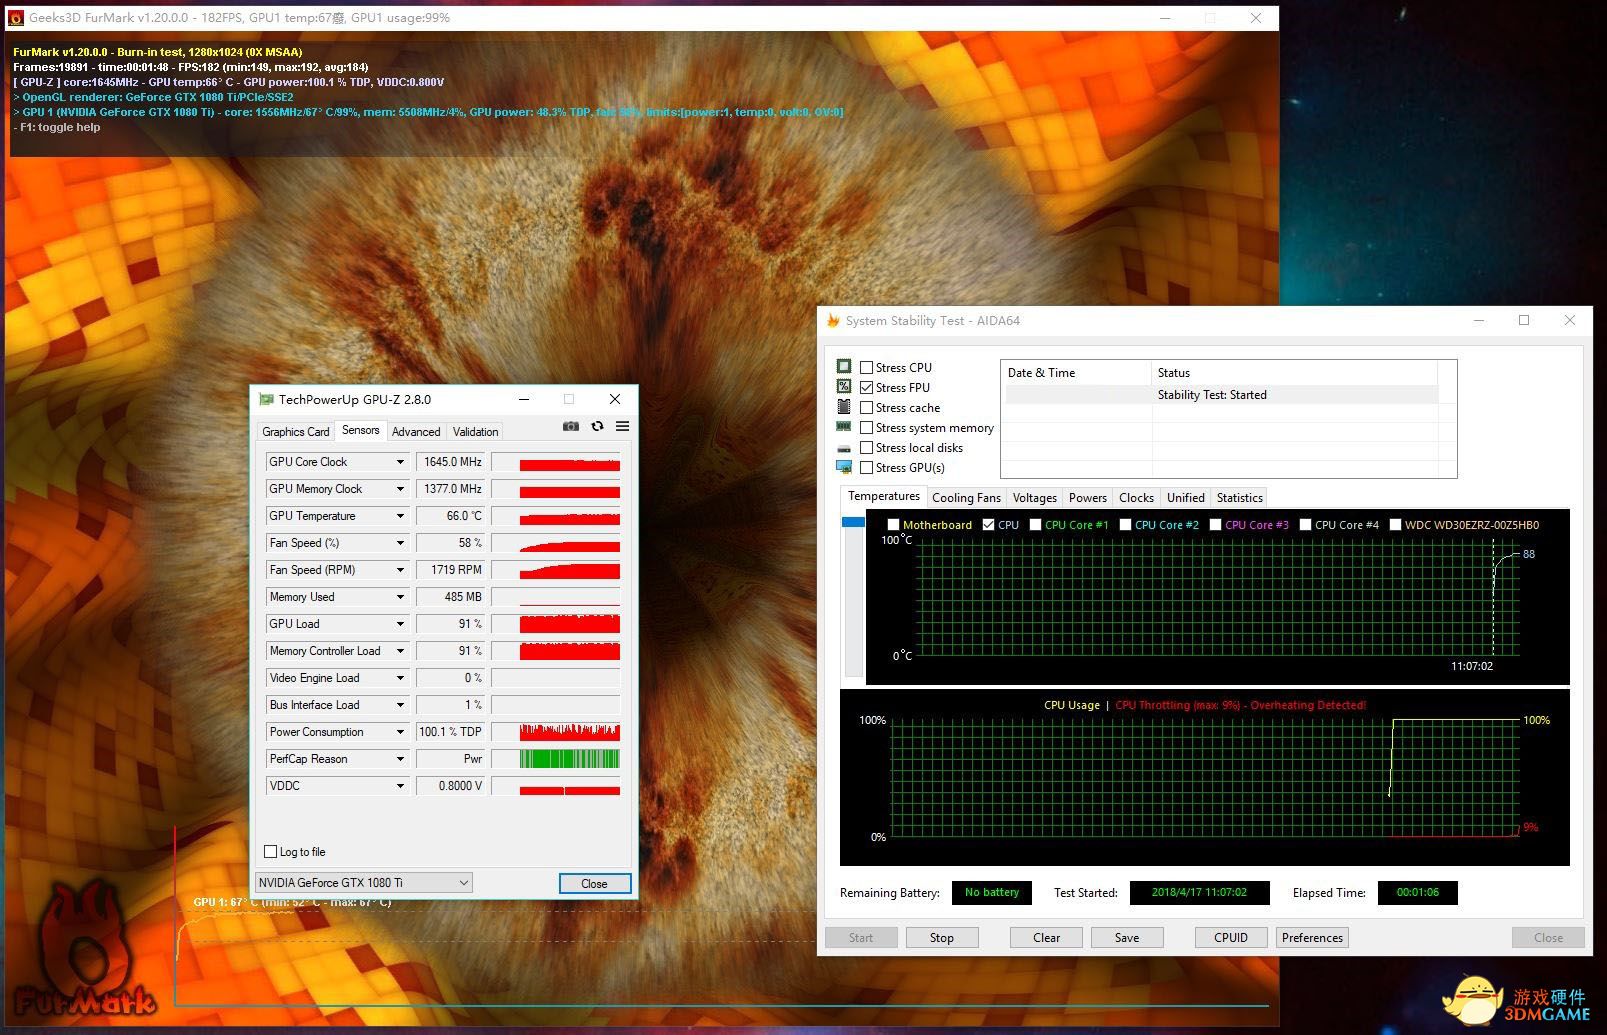Click the Status column header in AIDA64 log
This screenshot has width=1607, height=1035.
[x=1295, y=373]
